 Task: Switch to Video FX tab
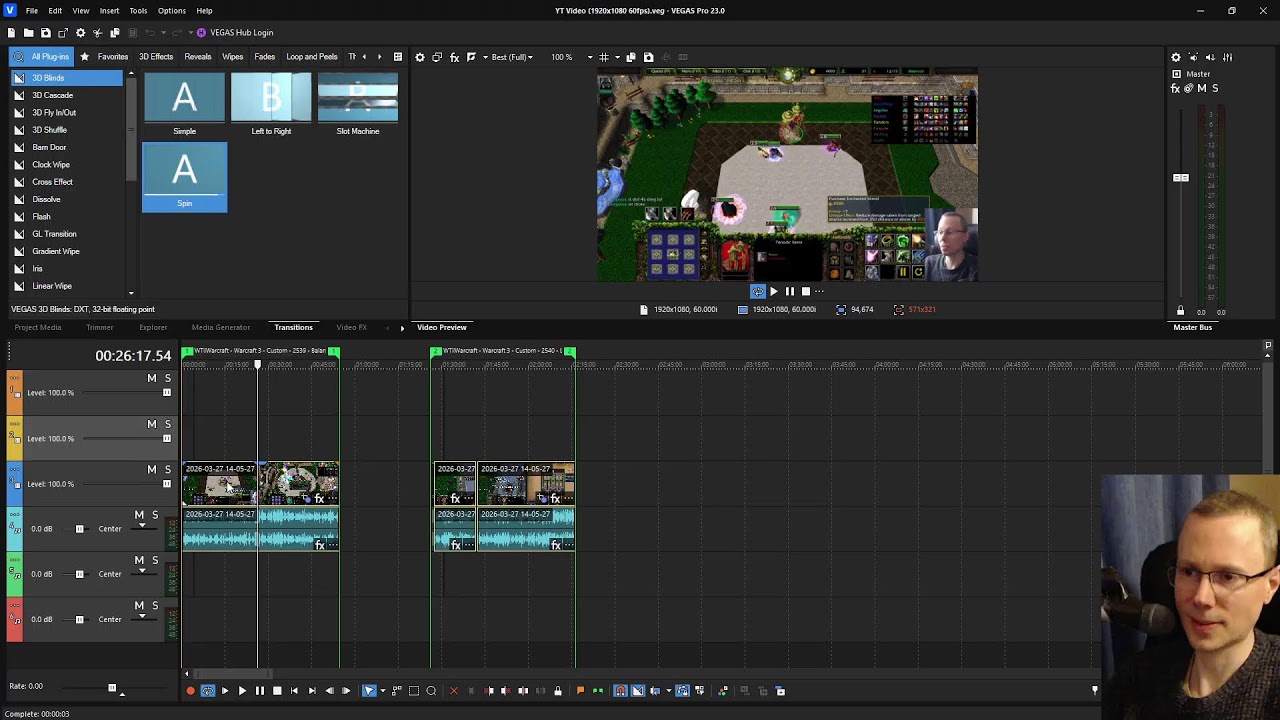pos(351,327)
